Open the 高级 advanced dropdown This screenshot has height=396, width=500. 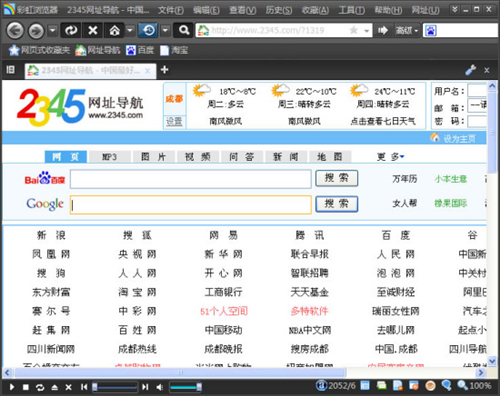[406, 31]
